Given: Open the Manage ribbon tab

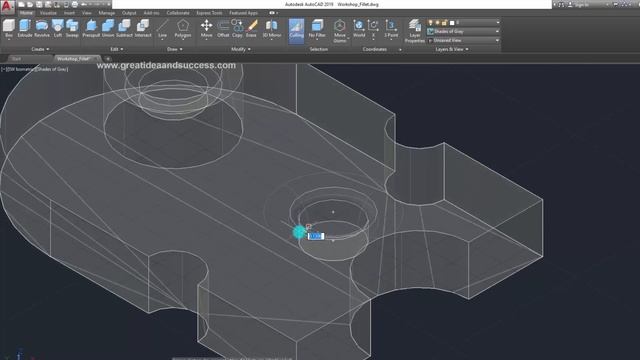Looking at the screenshot, I should coord(107,13).
